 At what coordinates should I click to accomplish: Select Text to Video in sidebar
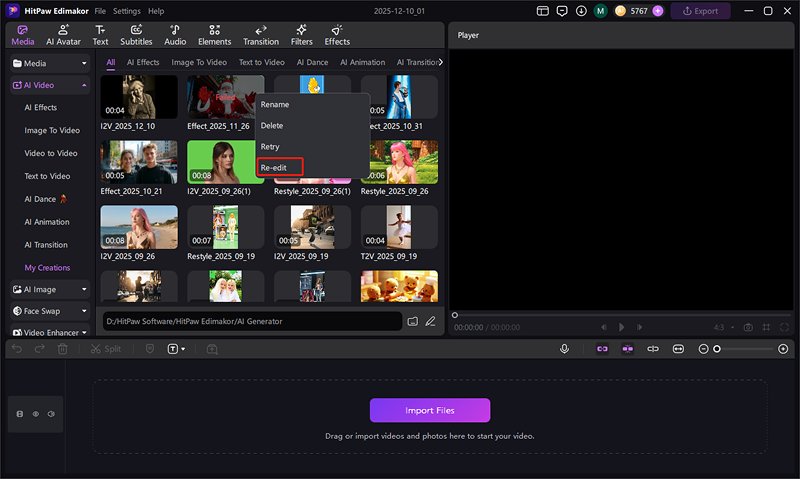pyautogui.click(x=47, y=176)
